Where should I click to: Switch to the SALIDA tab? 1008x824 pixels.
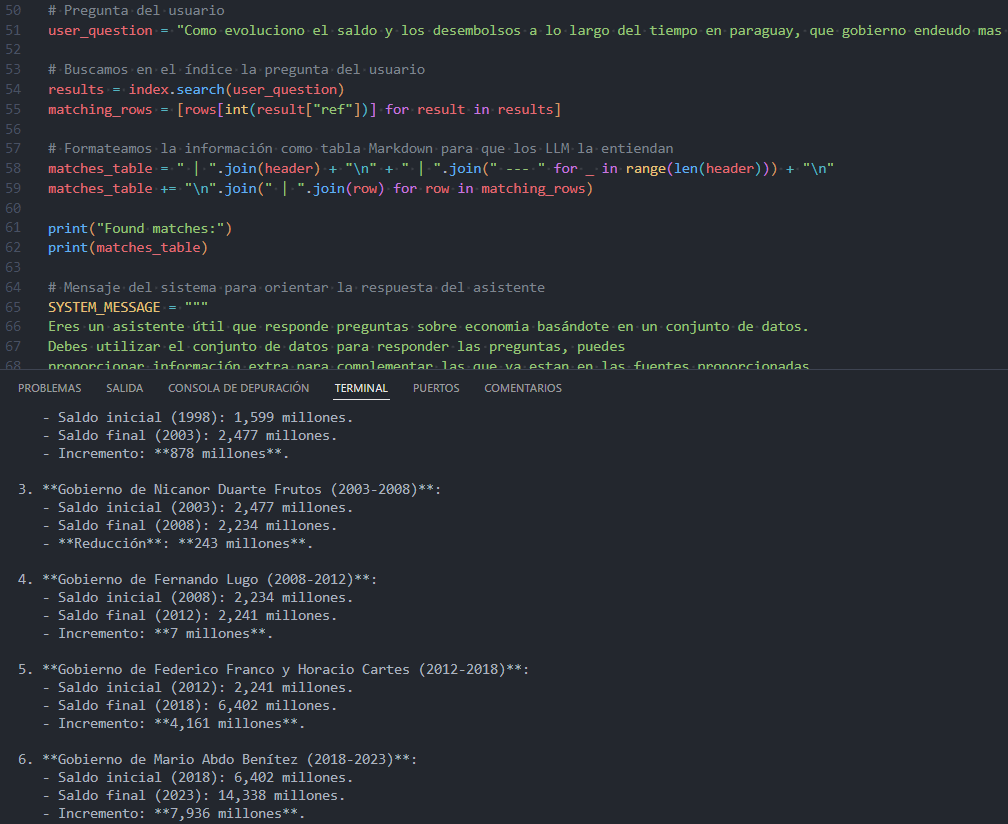(125, 388)
